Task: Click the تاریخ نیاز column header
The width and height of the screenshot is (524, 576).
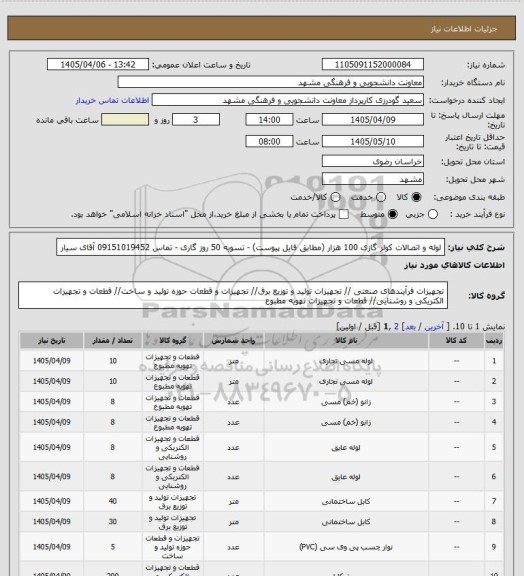Action: 52,341
